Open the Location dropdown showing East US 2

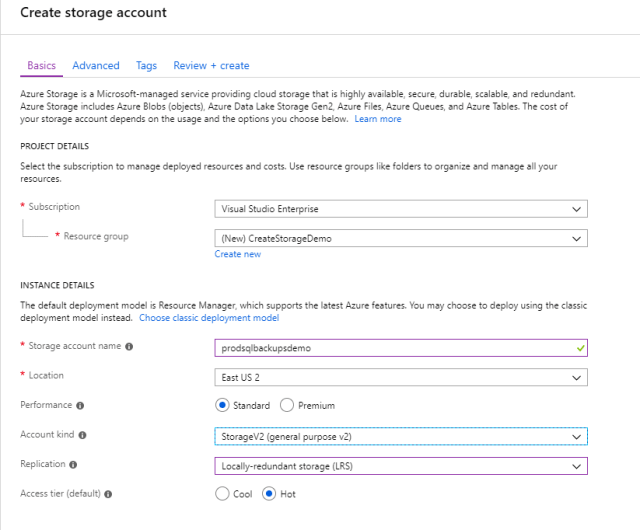coord(401,377)
